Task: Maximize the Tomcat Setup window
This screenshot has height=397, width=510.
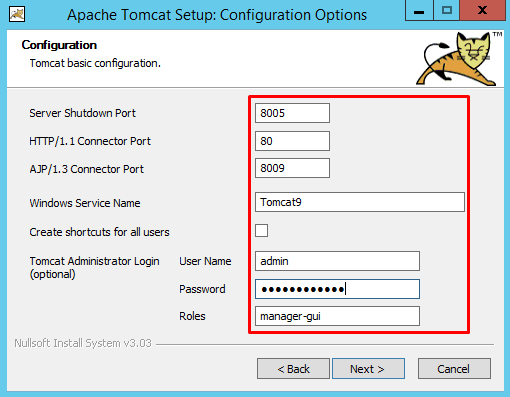Action: coord(446,11)
